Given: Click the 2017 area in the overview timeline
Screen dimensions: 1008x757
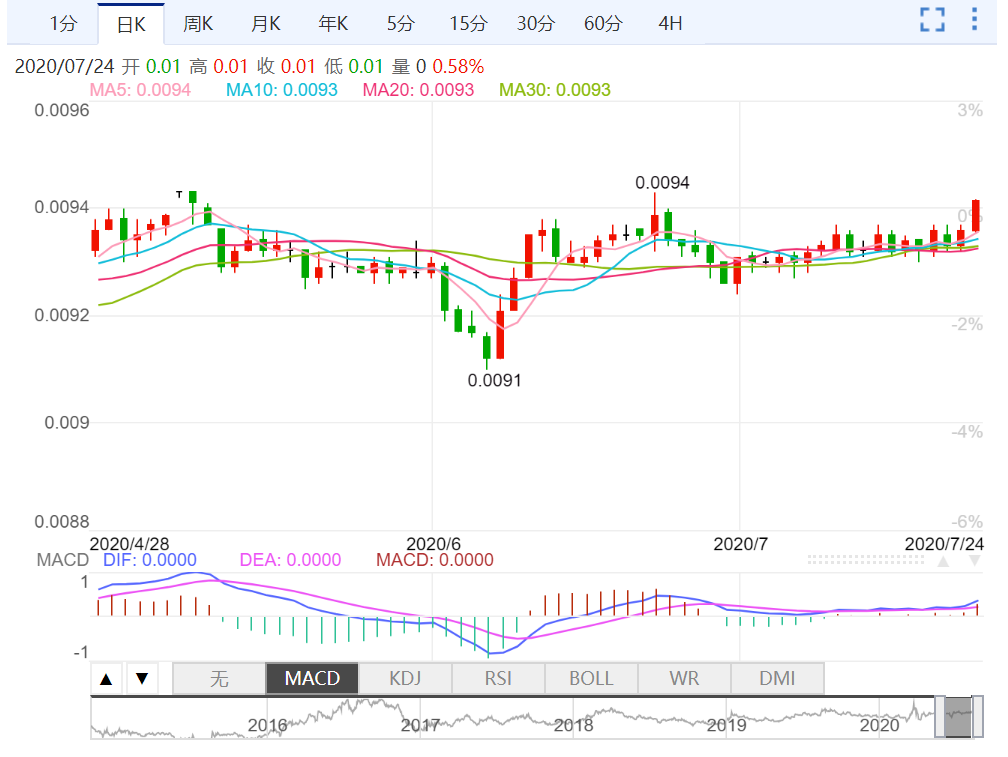Looking at the screenshot, I should point(420,724).
